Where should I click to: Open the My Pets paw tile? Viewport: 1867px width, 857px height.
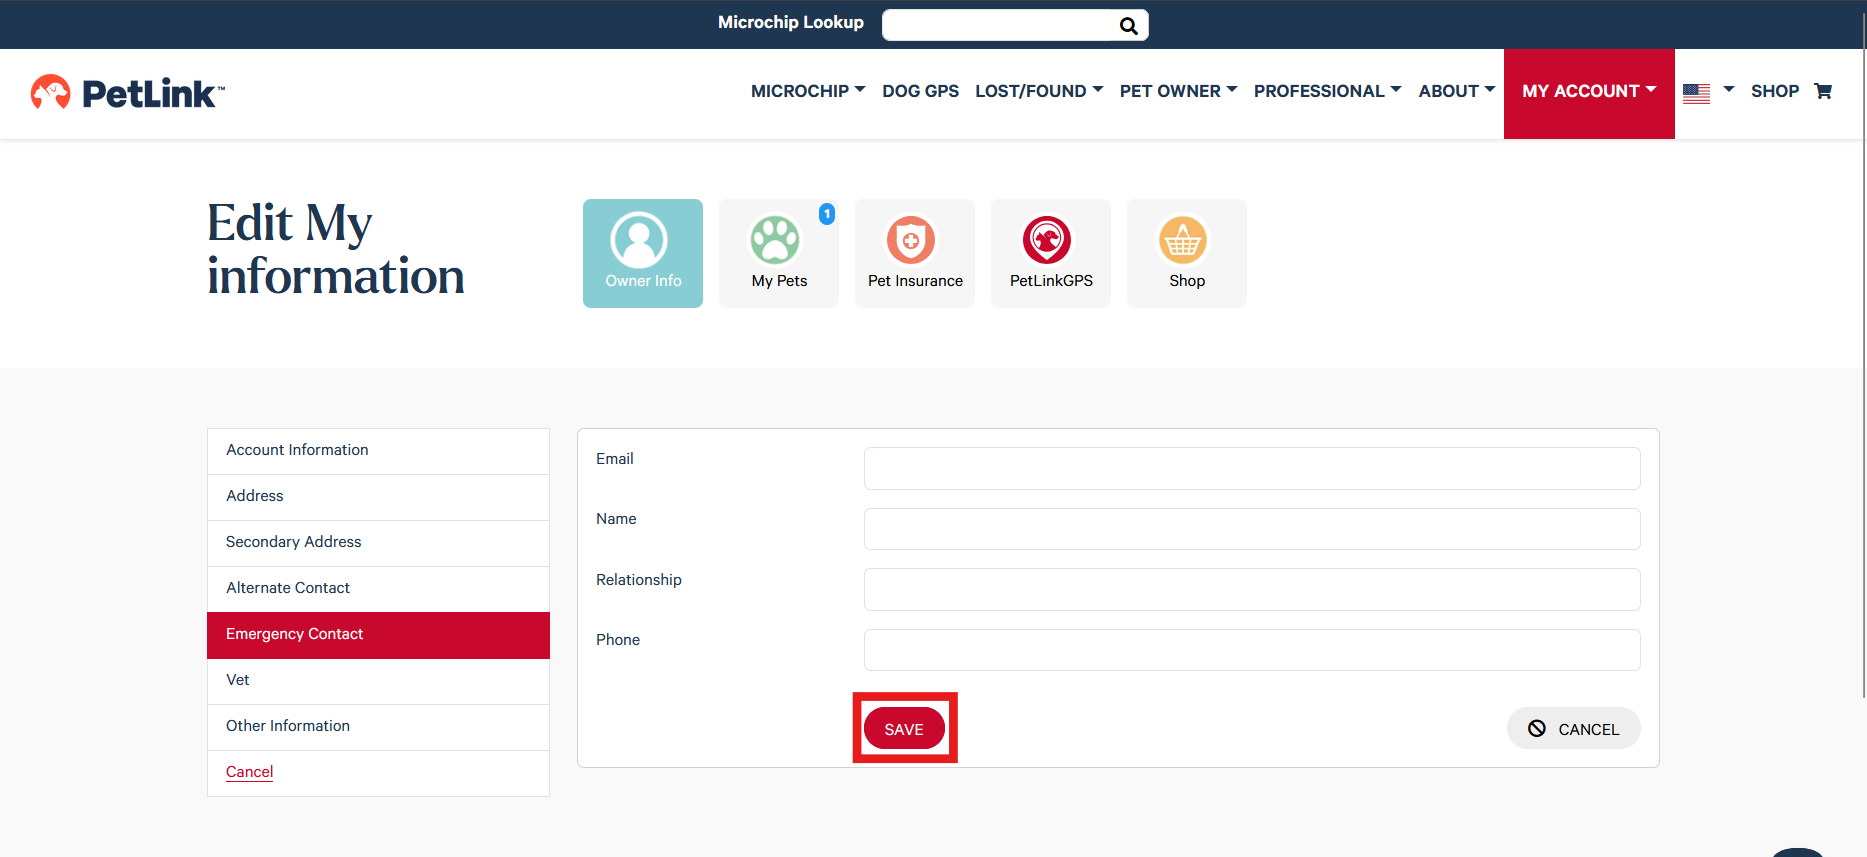[779, 253]
